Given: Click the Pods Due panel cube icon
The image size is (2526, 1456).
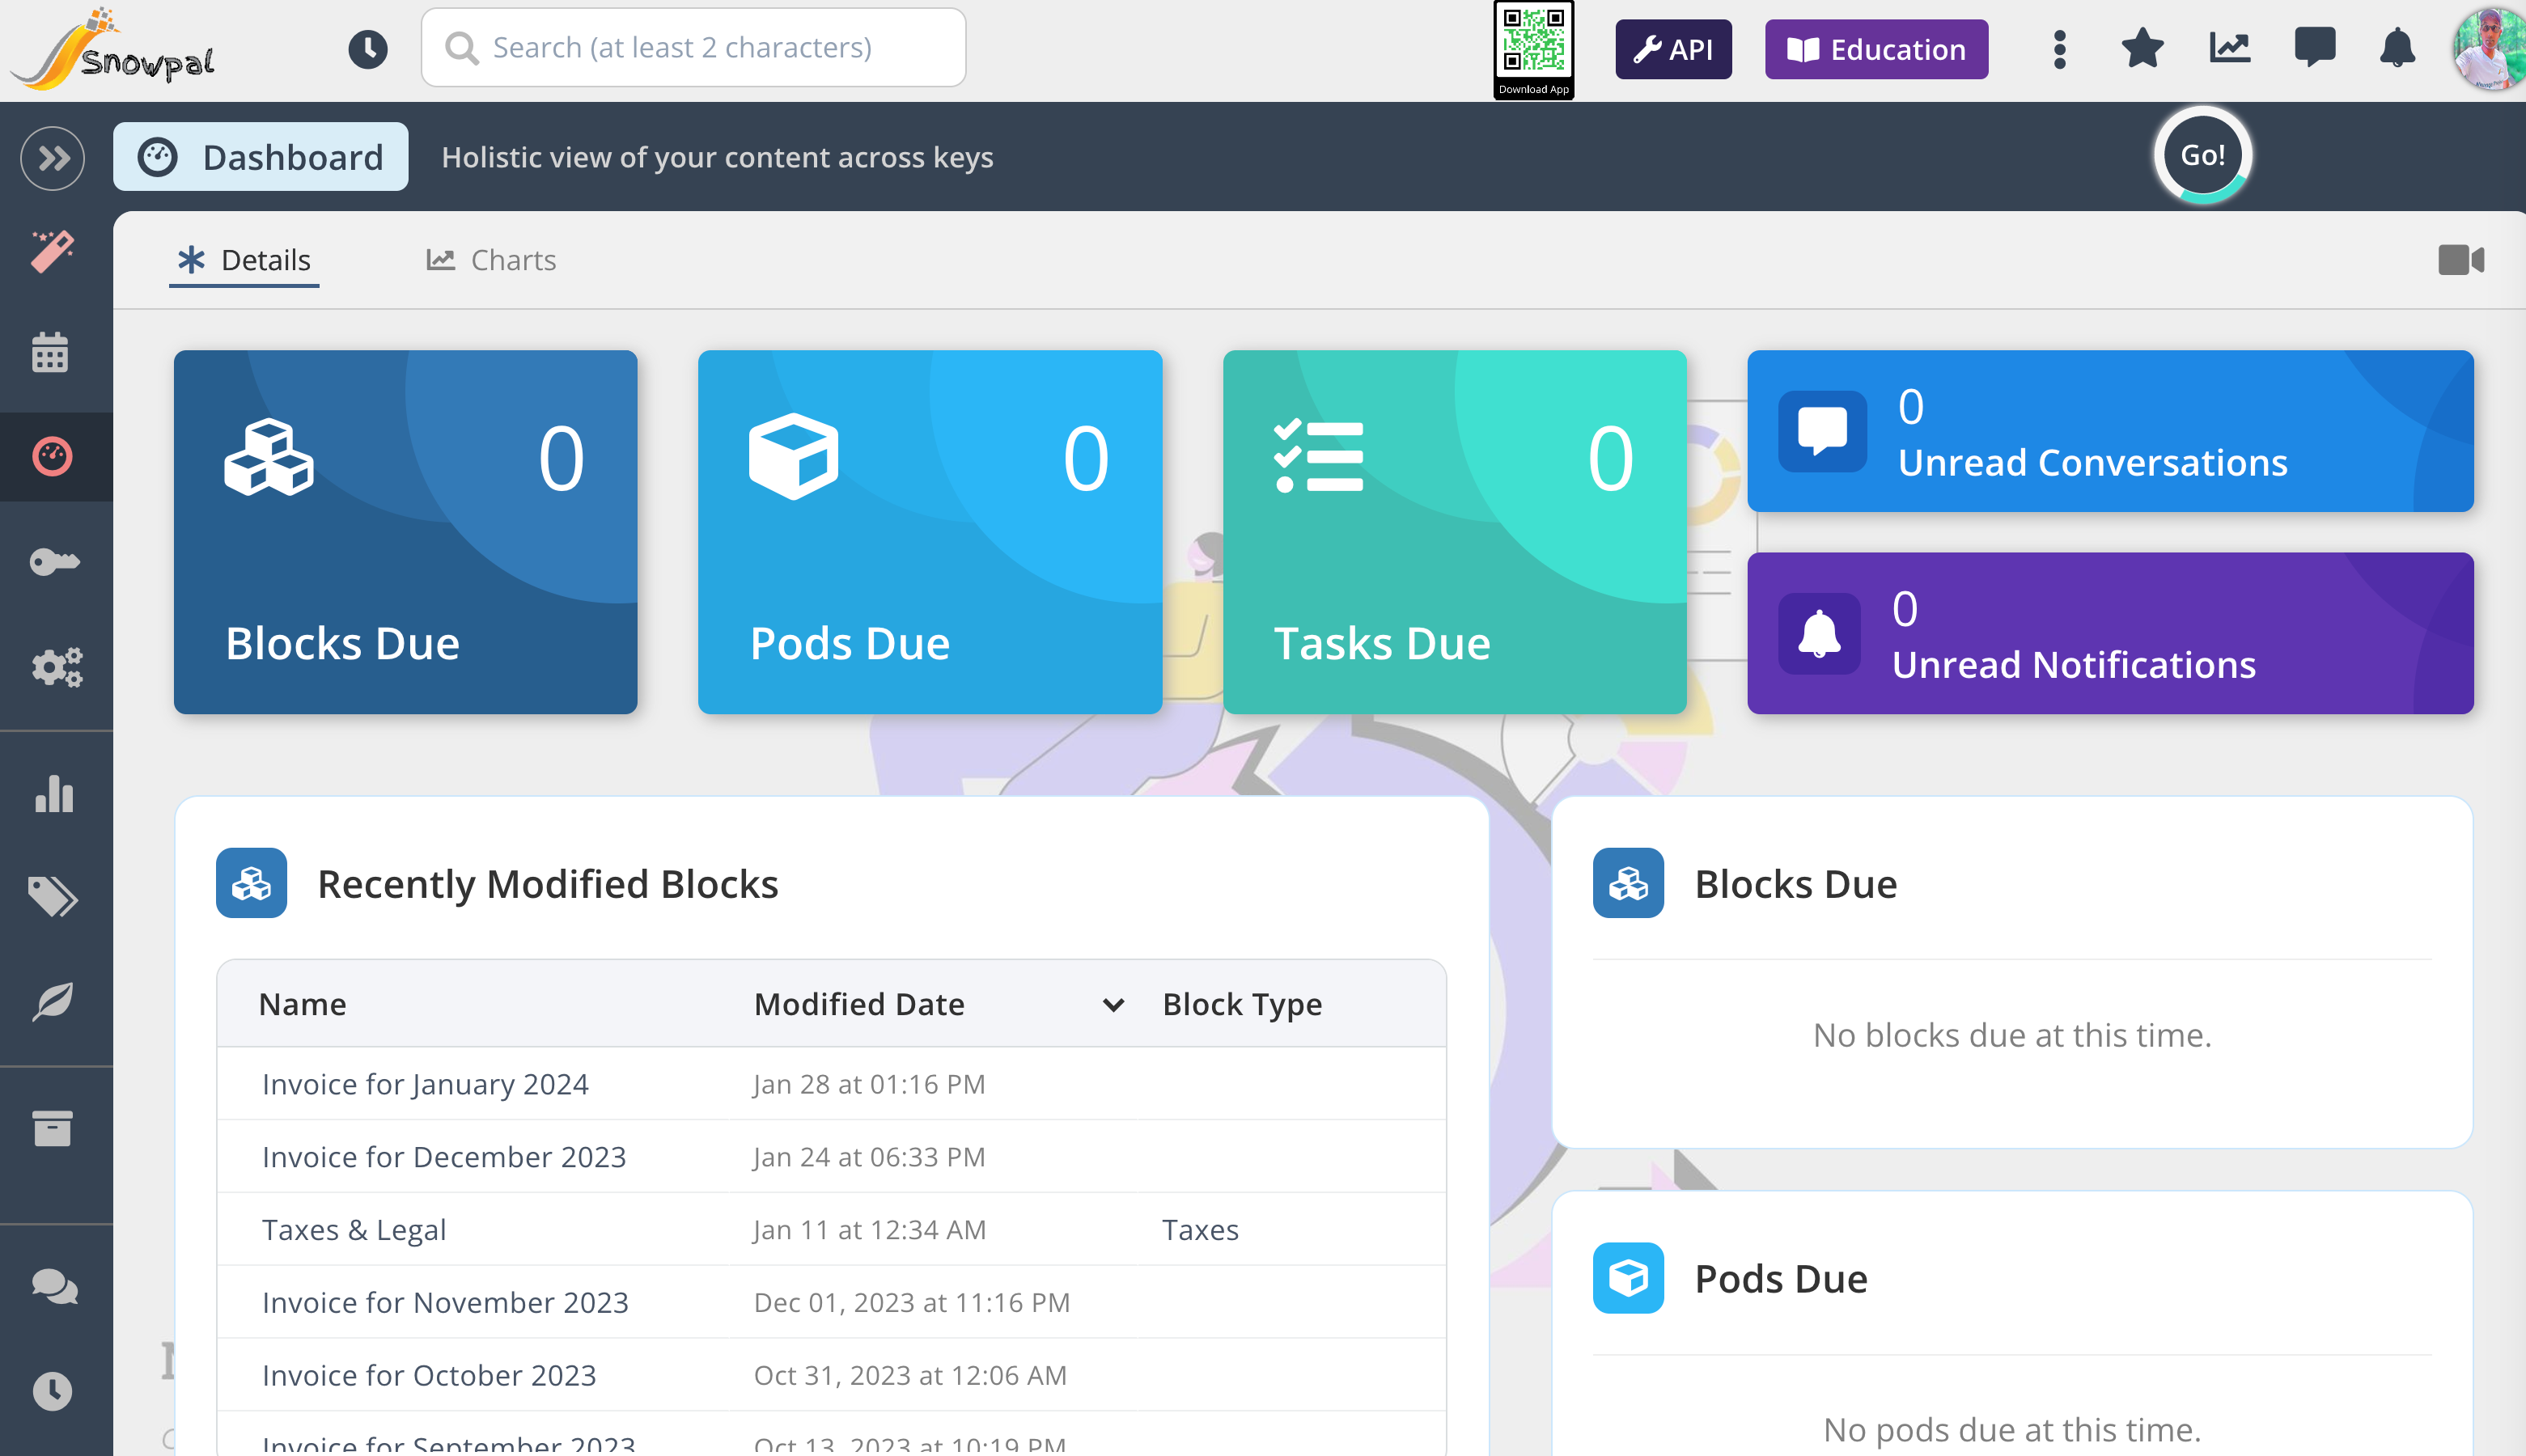Looking at the screenshot, I should pyautogui.click(x=1628, y=1278).
